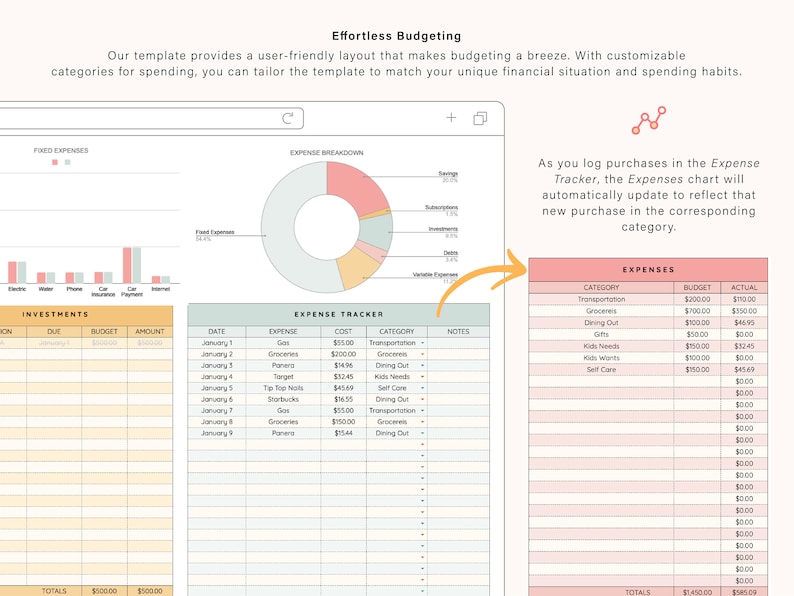Viewport: 794px width, 596px height.
Task: Select the $585.09 actual total cell
Action: (x=744, y=591)
